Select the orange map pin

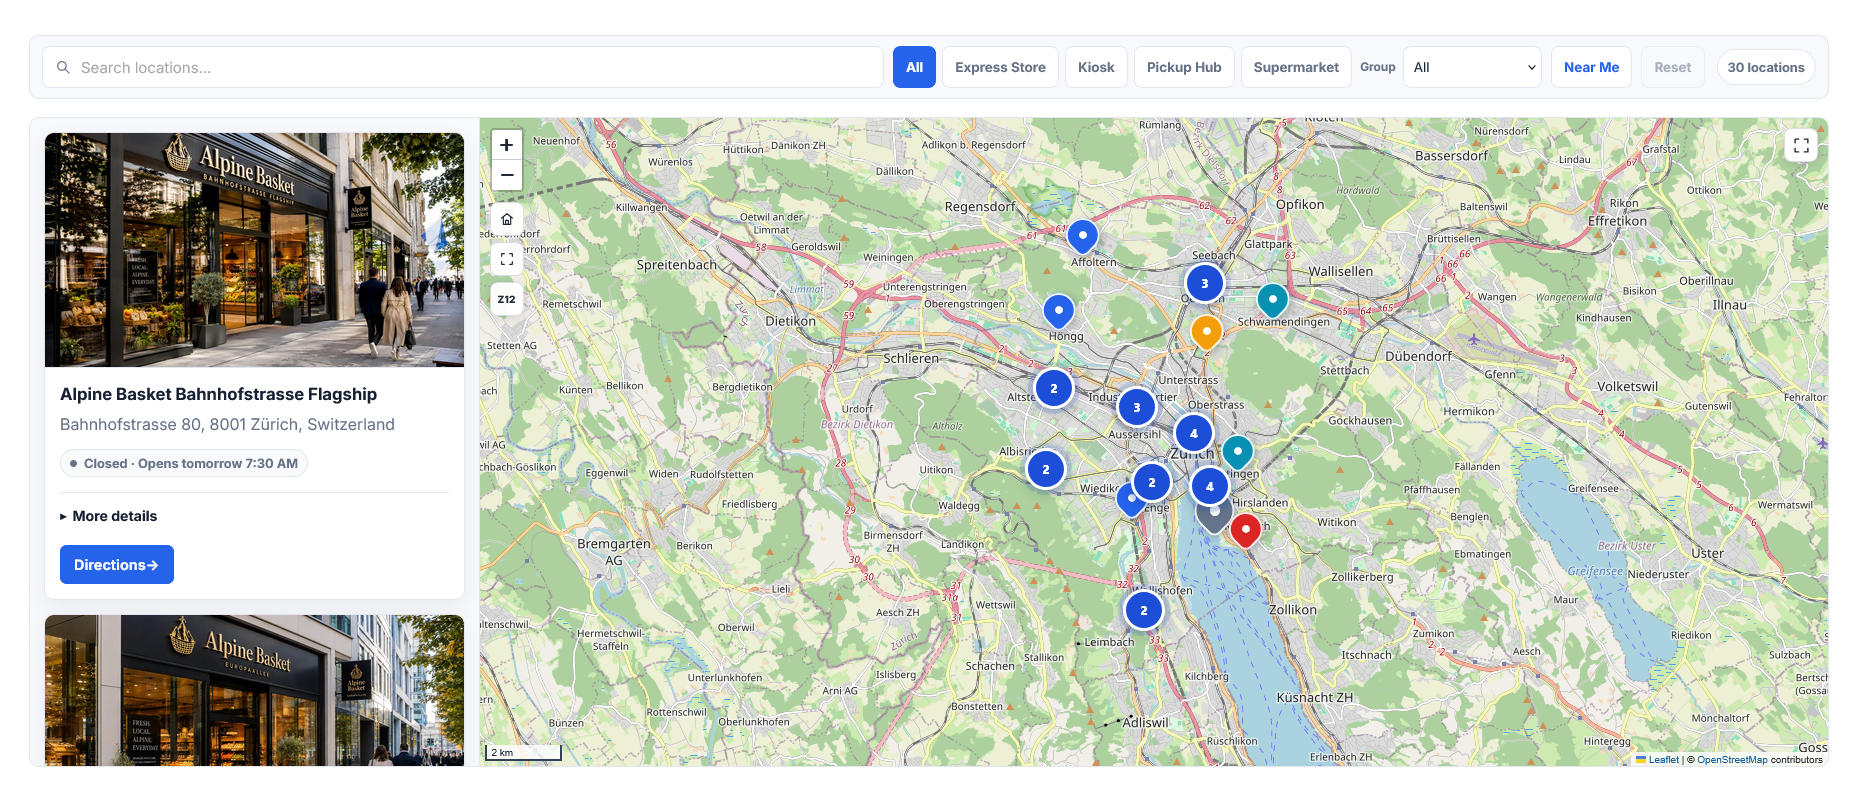click(1207, 332)
